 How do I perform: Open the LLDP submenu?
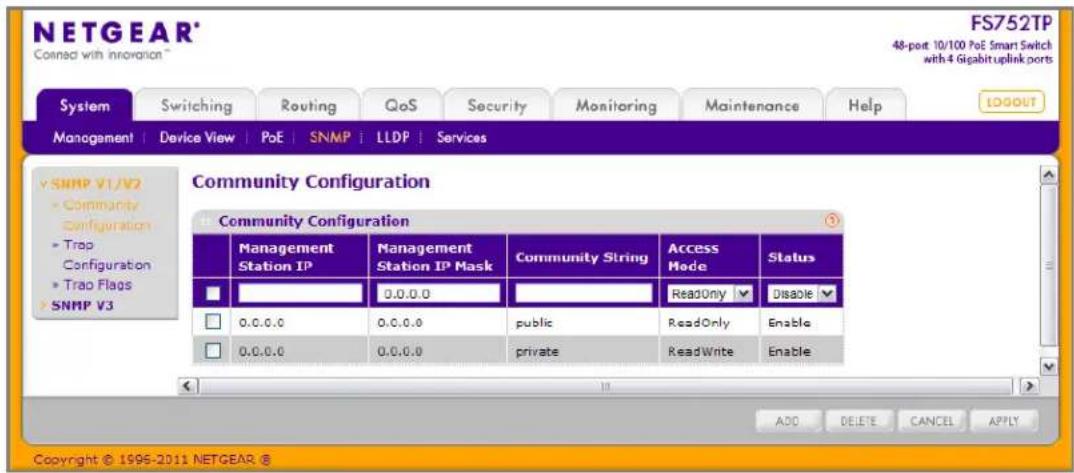point(392,138)
